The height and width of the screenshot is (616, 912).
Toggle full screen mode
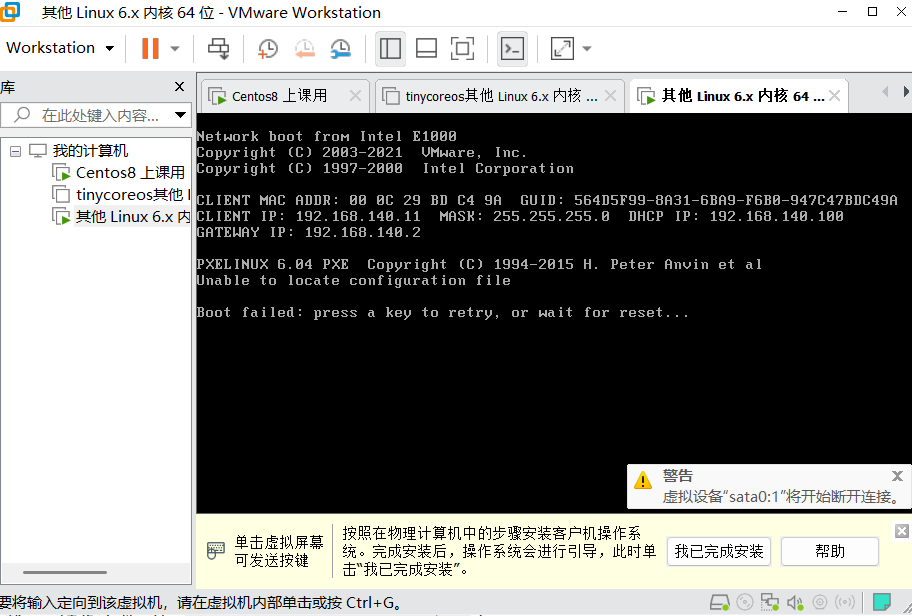coord(462,48)
